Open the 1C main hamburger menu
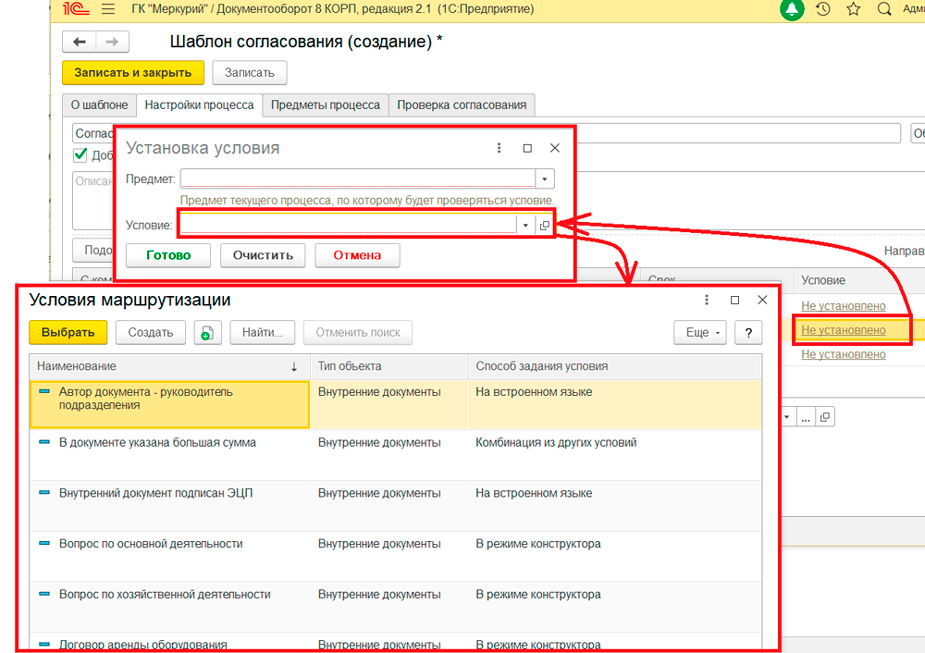The width and height of the screenshot is (925, 653). (x=107, y=9)
